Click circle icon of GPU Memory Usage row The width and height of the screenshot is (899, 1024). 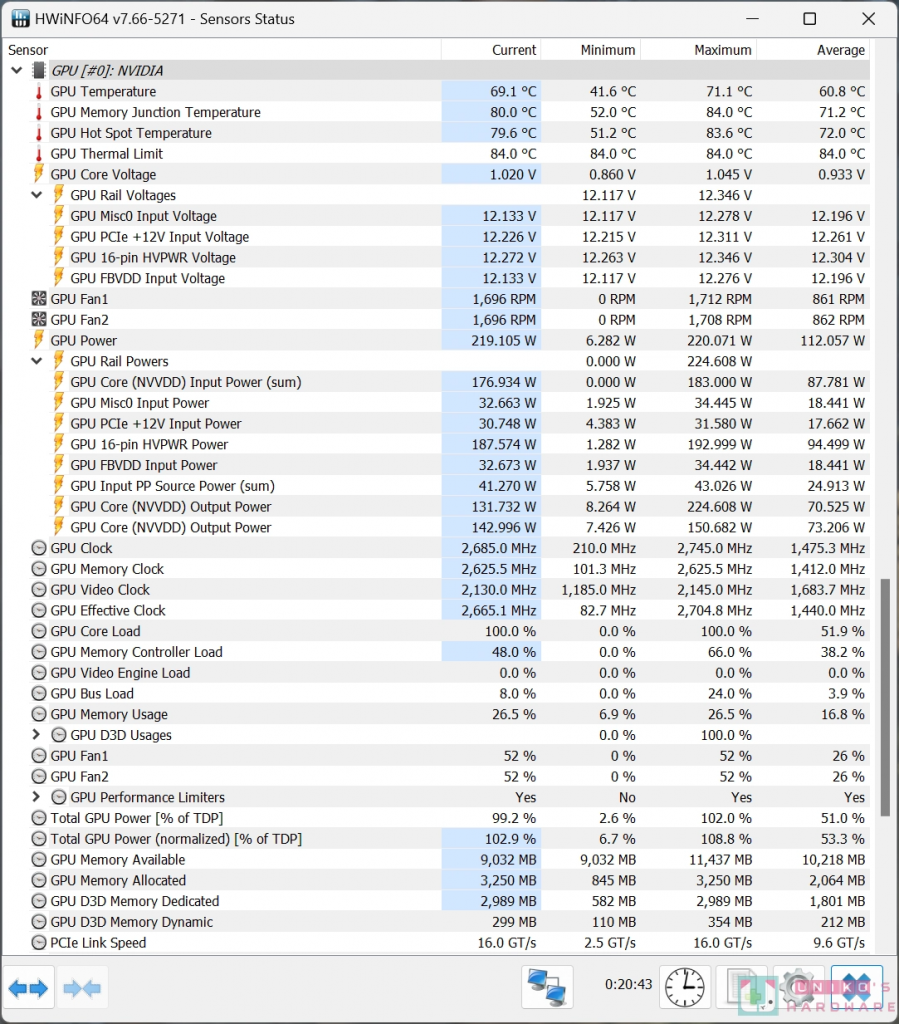39,714
